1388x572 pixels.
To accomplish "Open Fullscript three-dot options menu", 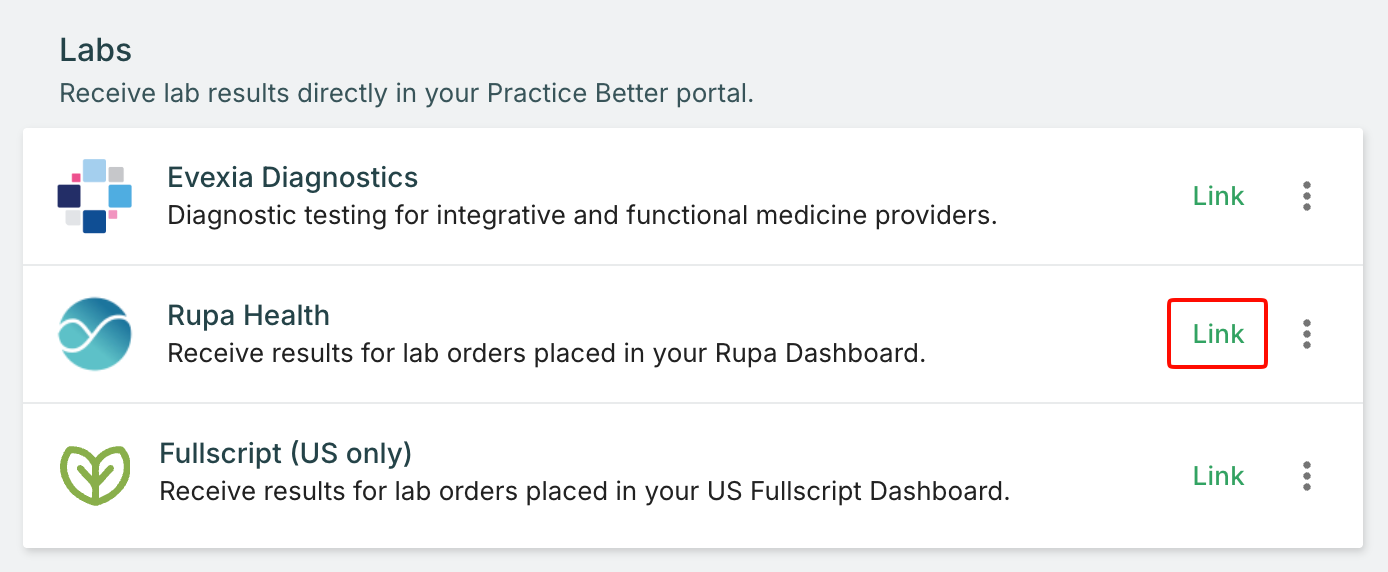I will 1307,476.
